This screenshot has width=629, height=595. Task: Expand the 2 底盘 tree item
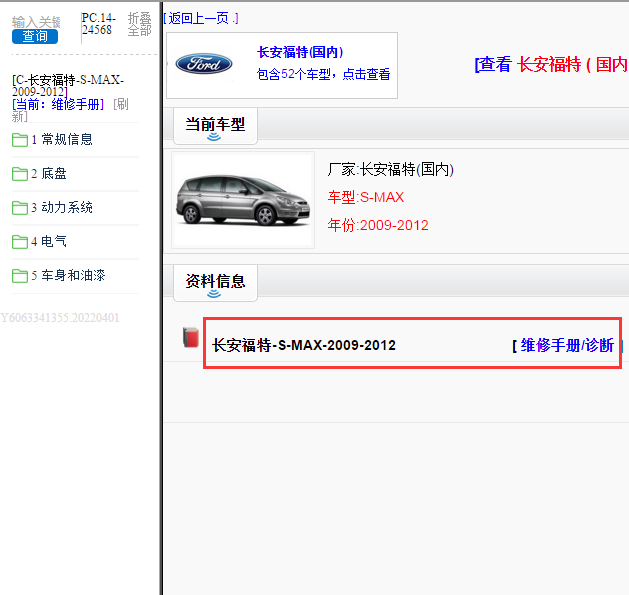point(49,173)
